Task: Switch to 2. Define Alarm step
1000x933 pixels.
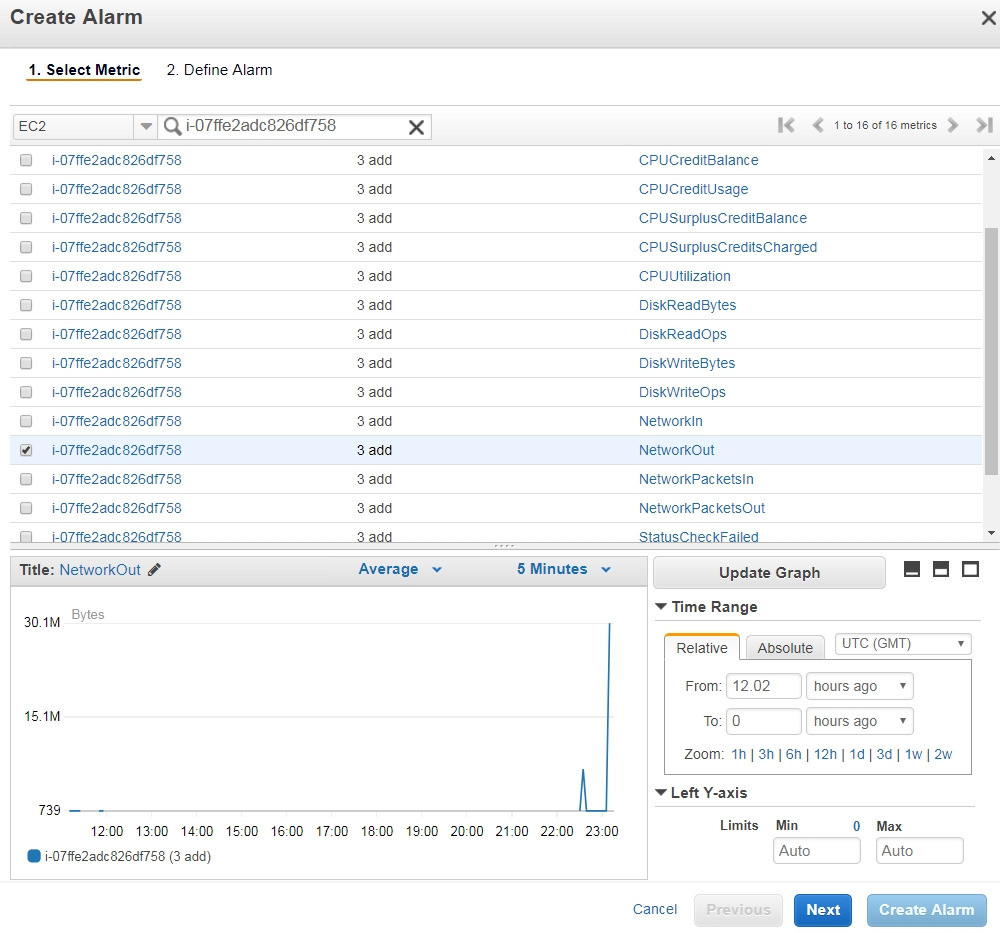Action: tap(219, 70)
